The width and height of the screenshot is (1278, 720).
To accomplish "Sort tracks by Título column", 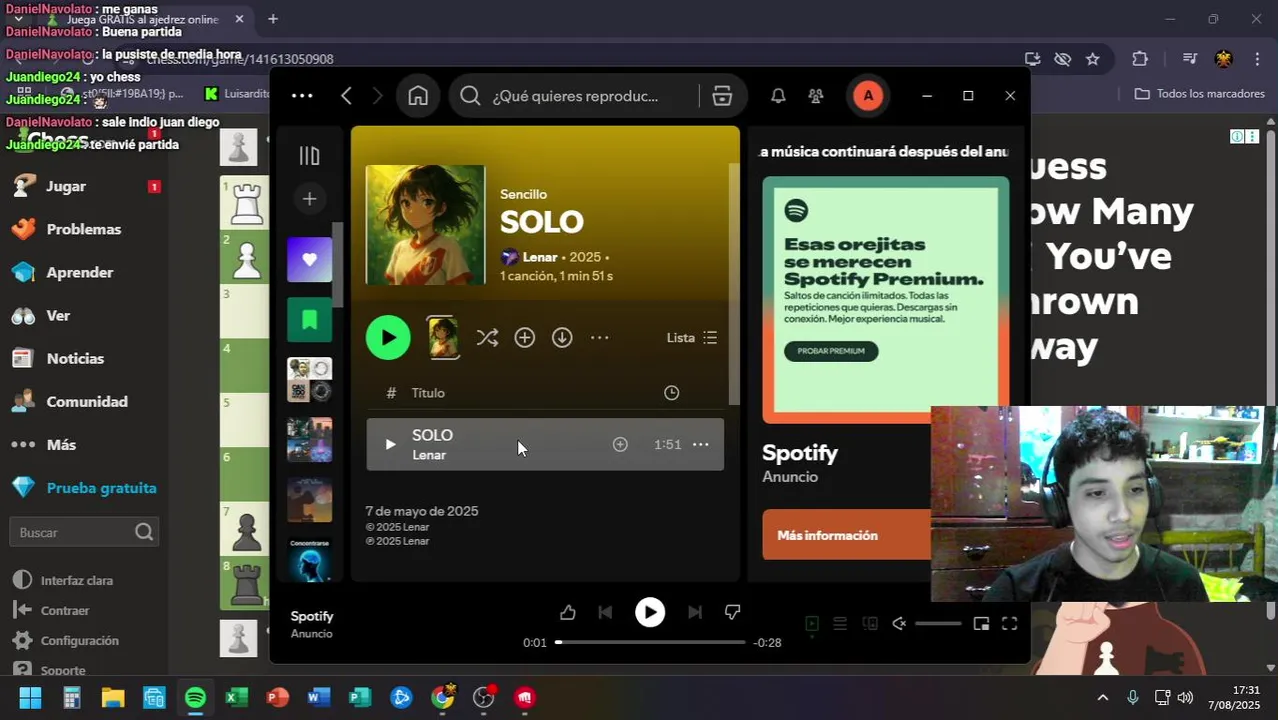I will tap(428, 393).
